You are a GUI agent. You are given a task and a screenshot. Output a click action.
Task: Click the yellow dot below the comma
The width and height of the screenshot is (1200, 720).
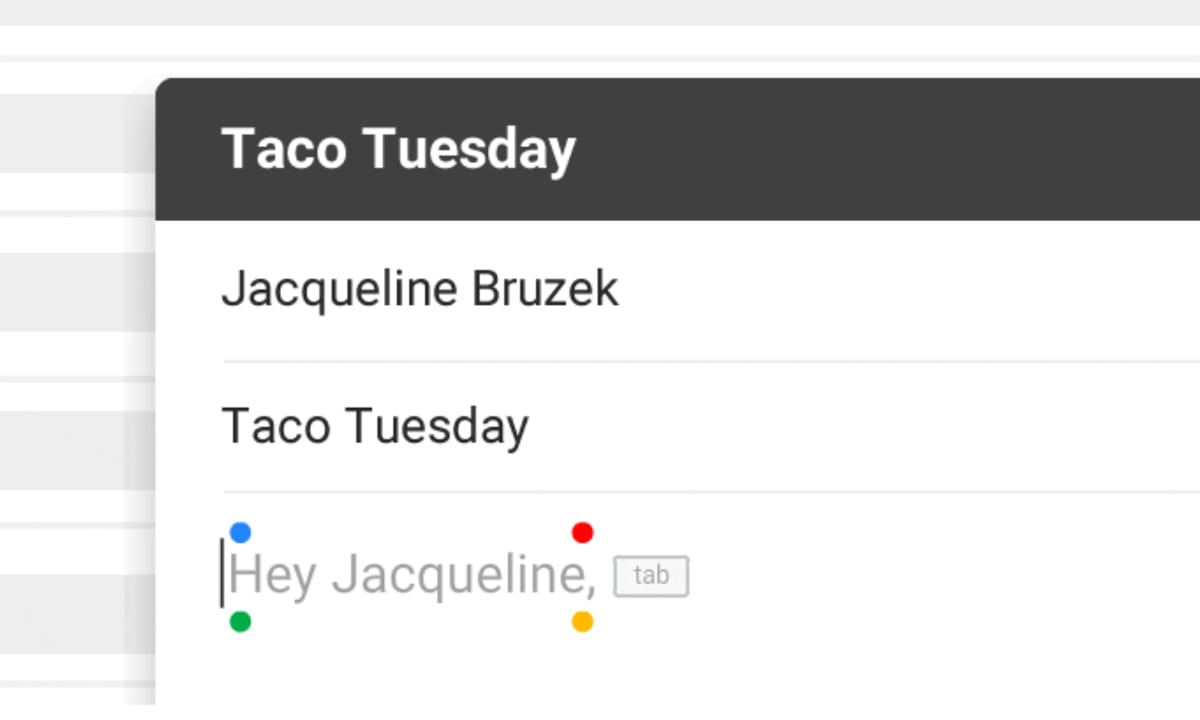pos(582,622)
